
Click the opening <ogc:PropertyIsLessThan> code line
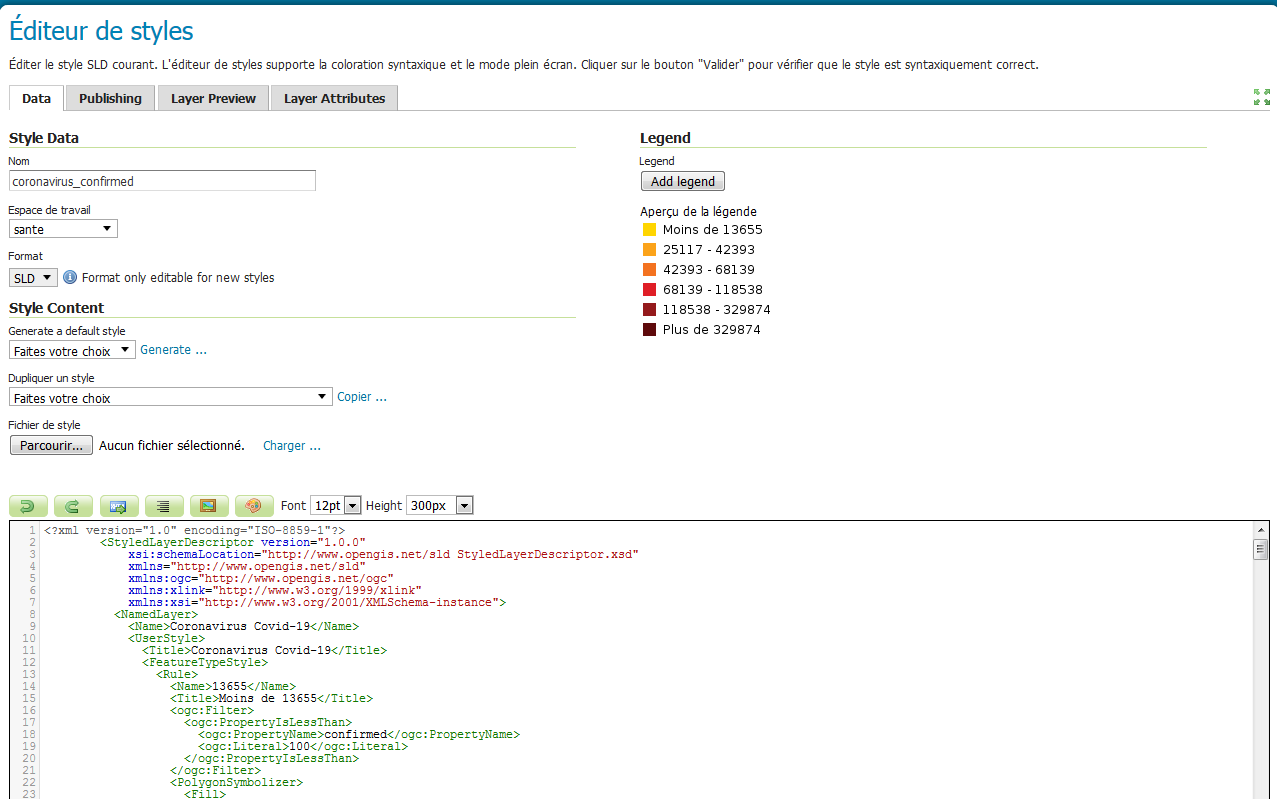pyautogui.click(x=268, y=722)
